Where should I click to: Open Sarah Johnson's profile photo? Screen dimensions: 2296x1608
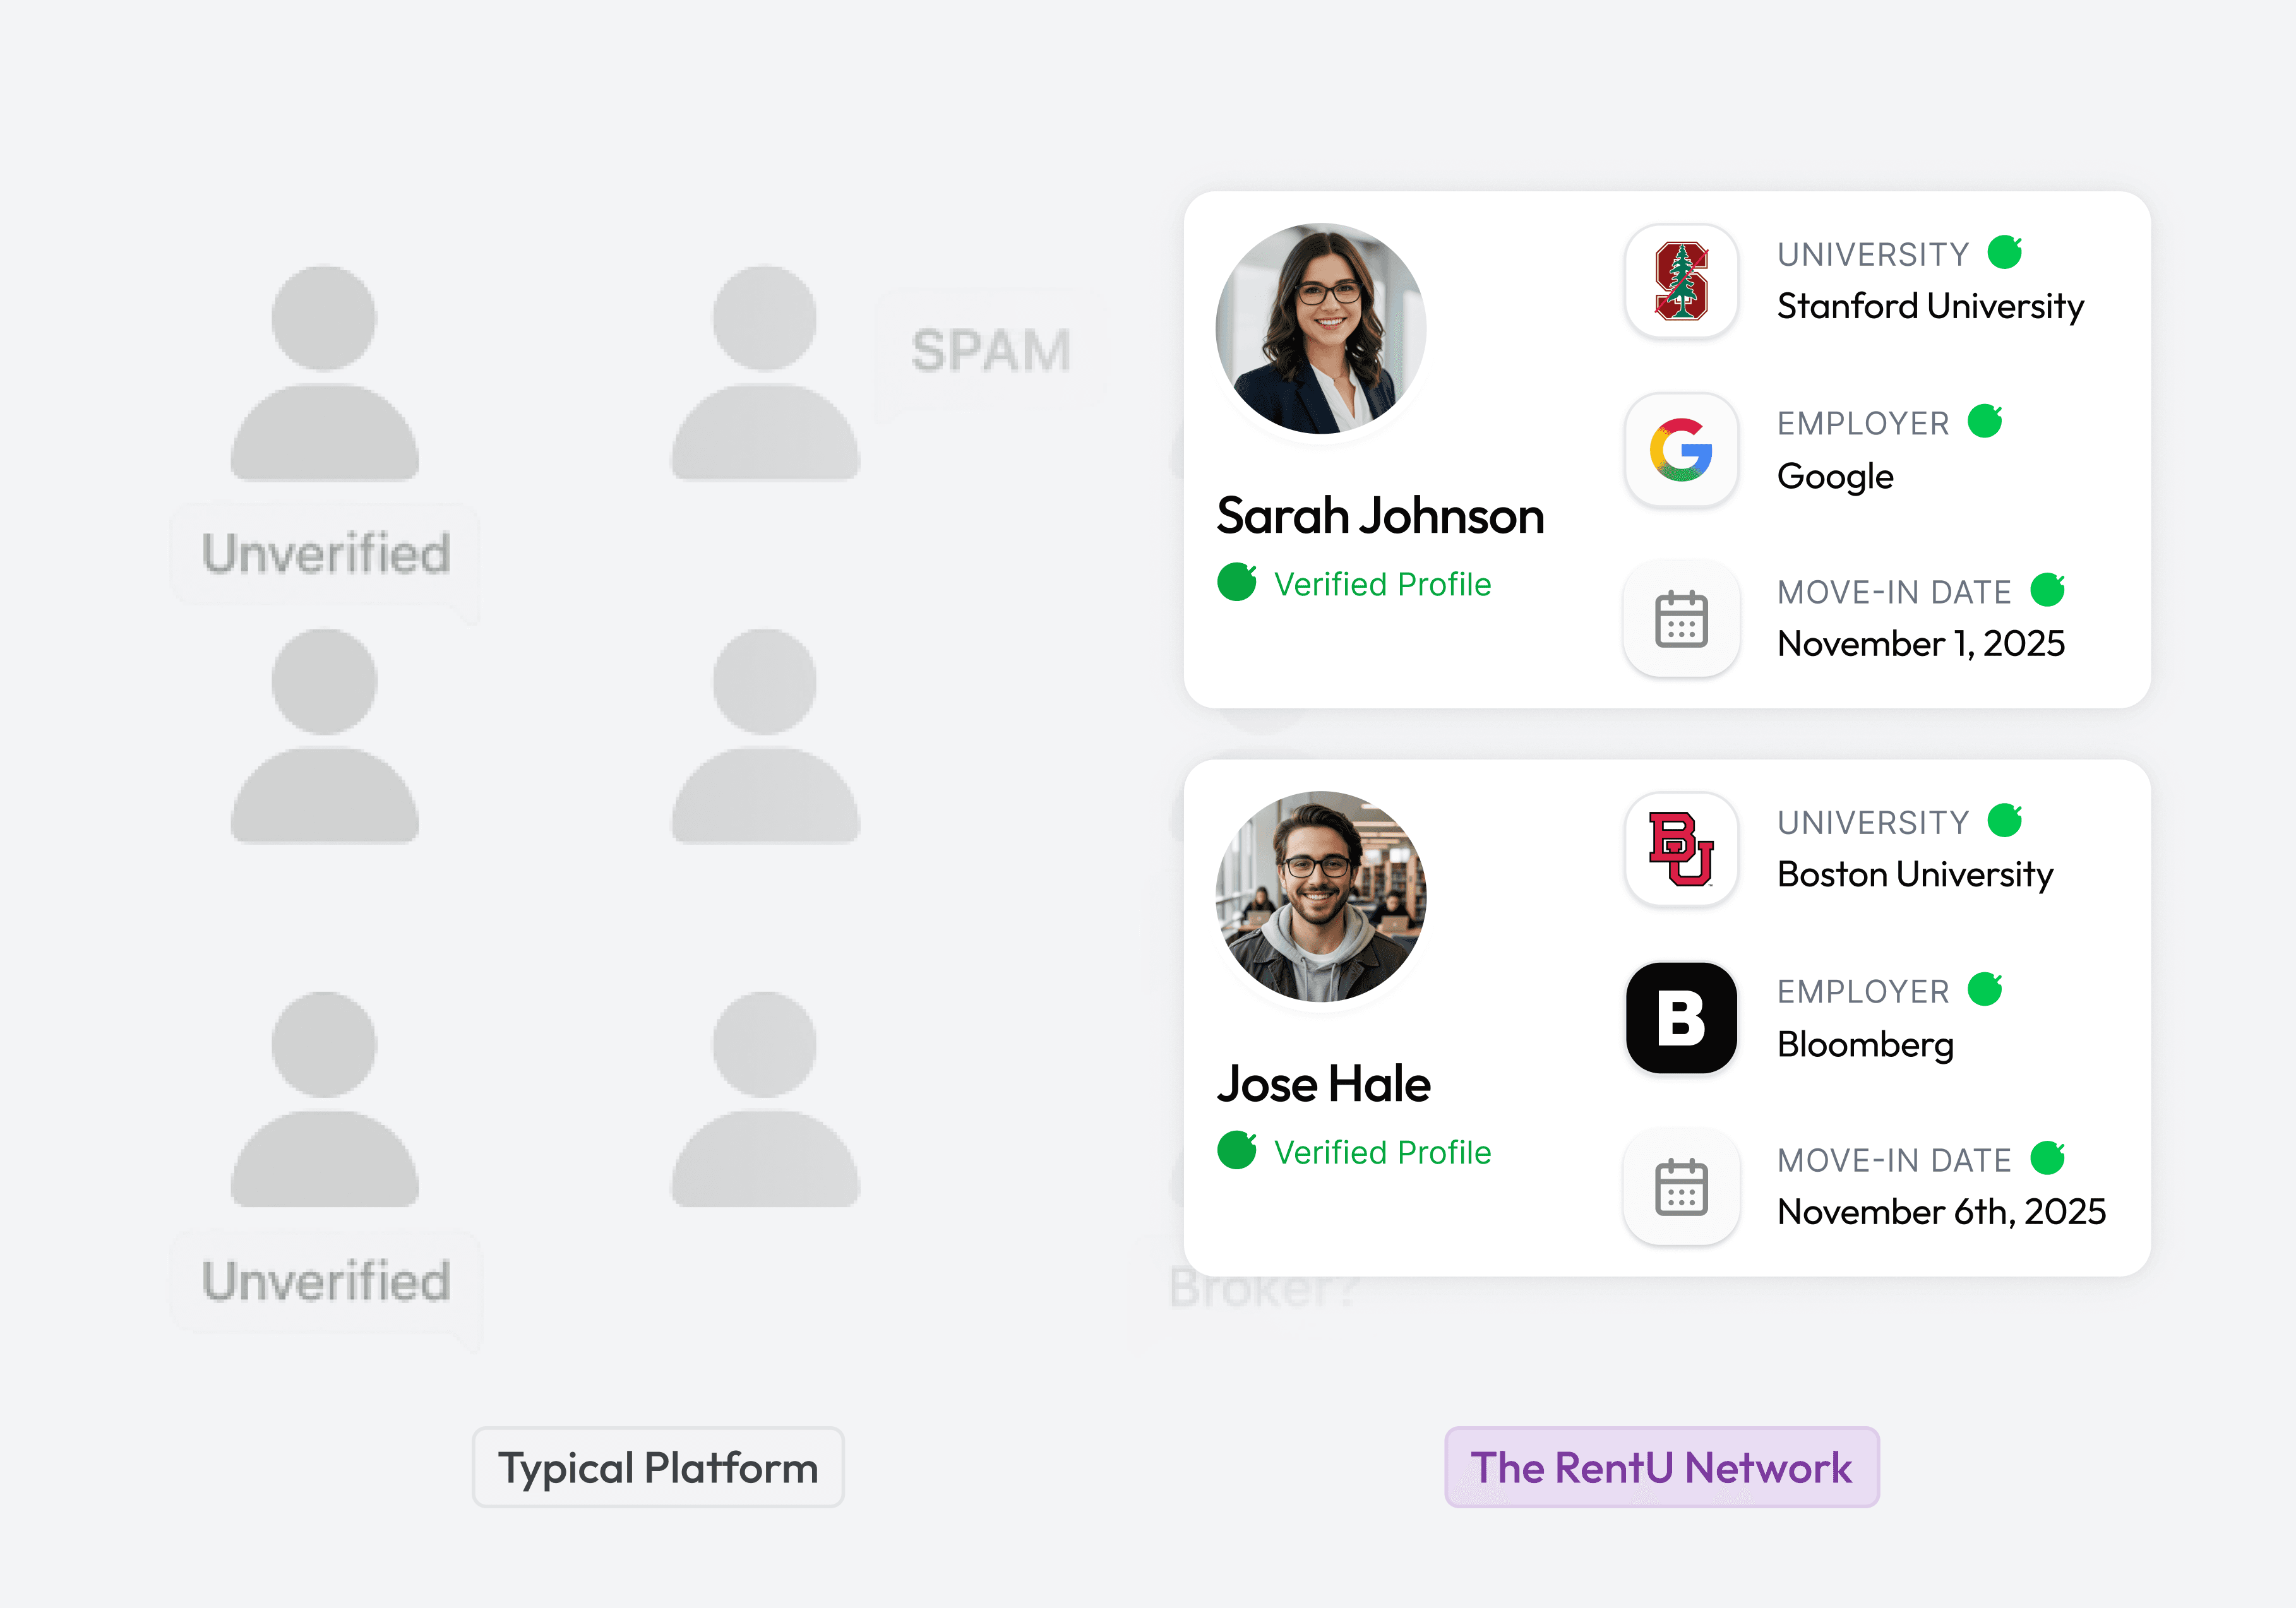[1320, 328]
